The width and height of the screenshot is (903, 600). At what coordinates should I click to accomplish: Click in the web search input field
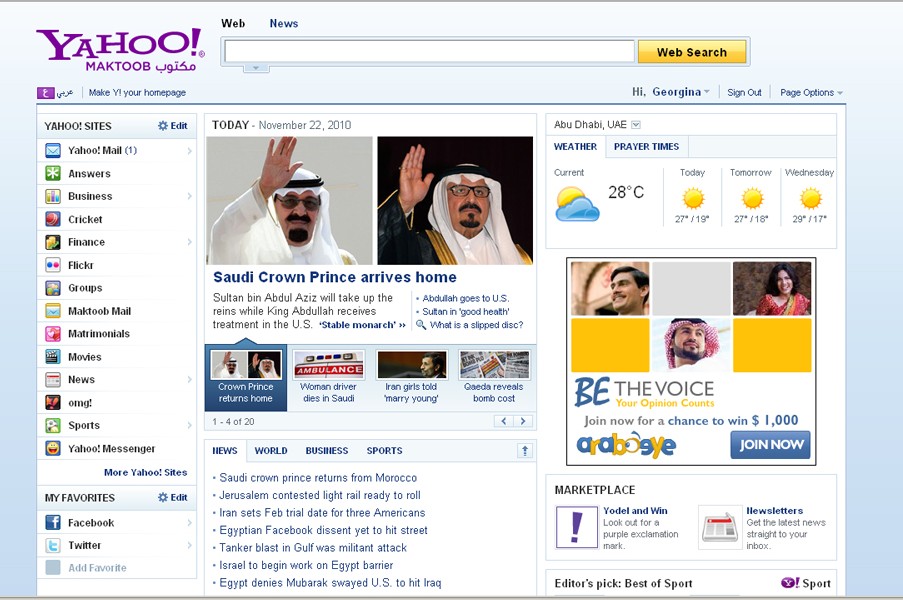click(429, 51)
